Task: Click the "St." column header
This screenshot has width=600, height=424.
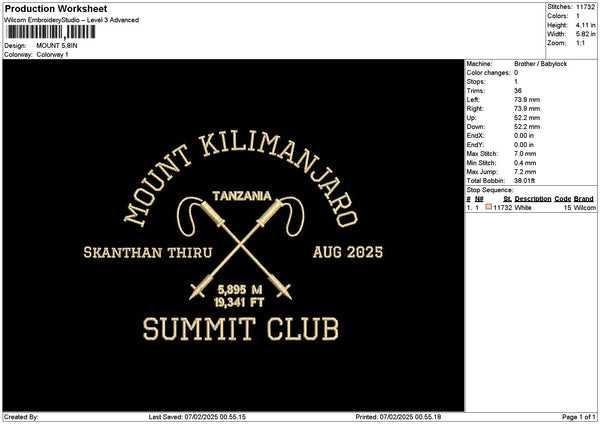Action: point(507,199)
